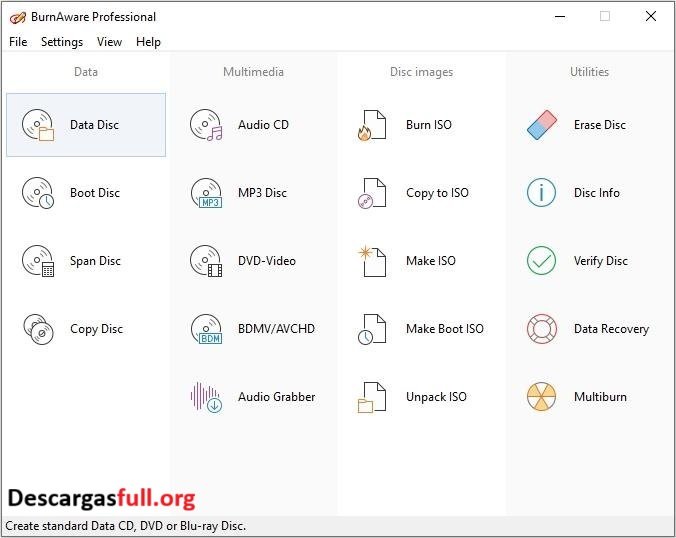Click the Burn ISO flame icon
The image size is (676, 538).
(x=372, y=125)
